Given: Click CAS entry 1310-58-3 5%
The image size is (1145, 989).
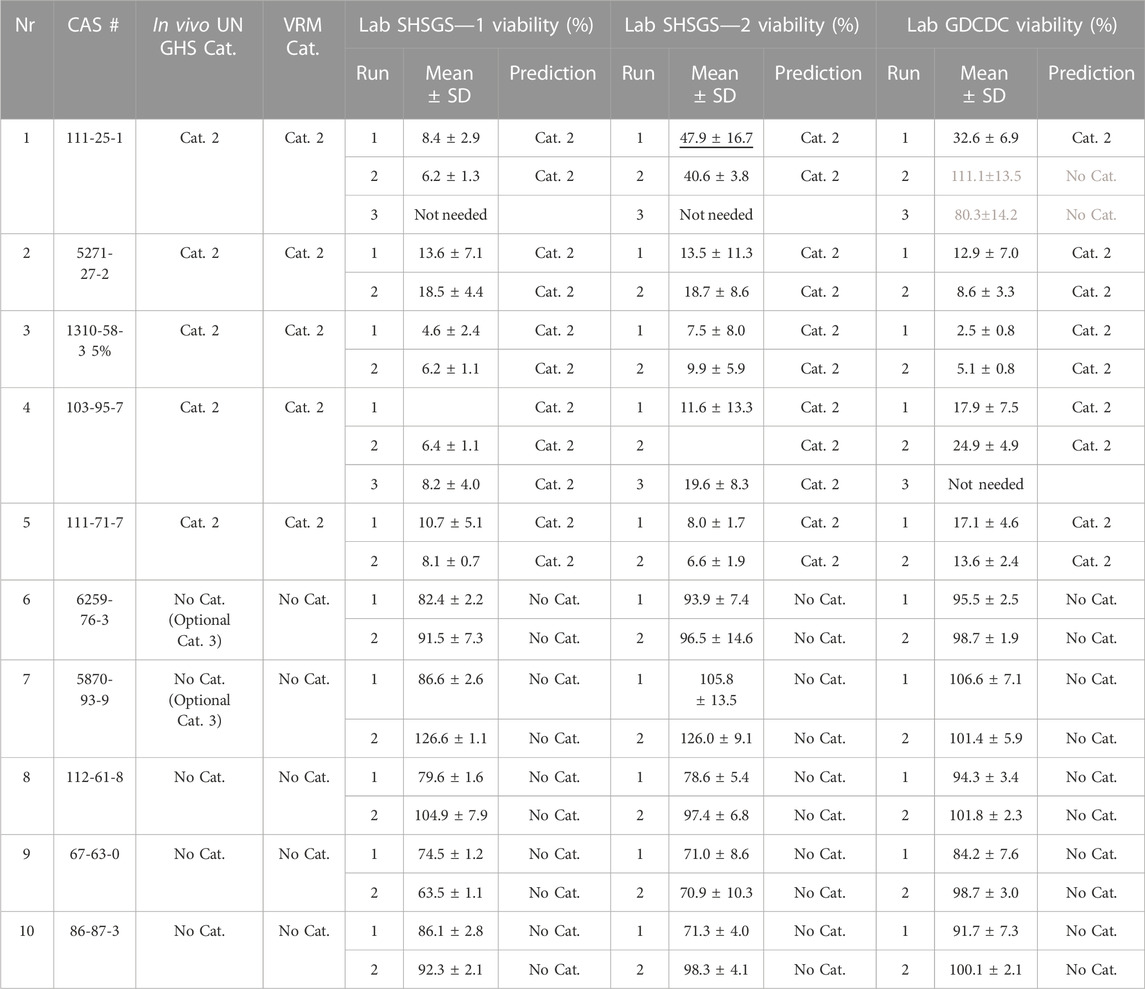Looking at the screenshot, I should point(94,340).
